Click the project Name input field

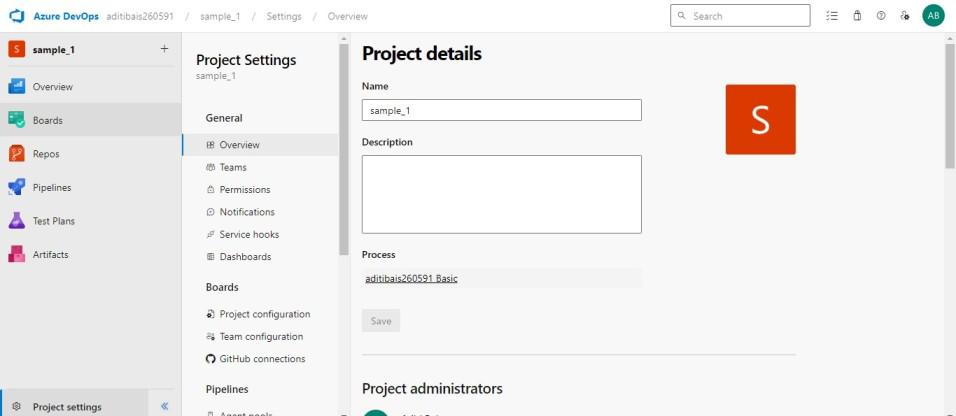(x=501, y=110)
